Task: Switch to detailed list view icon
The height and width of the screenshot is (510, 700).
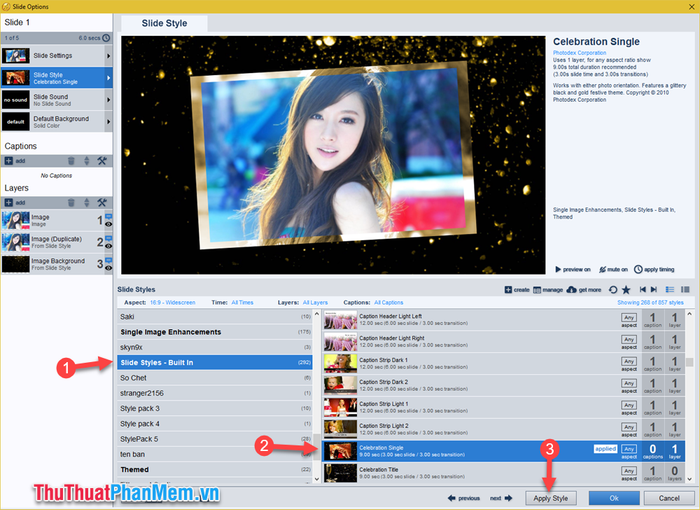Action: coord(670,289)
